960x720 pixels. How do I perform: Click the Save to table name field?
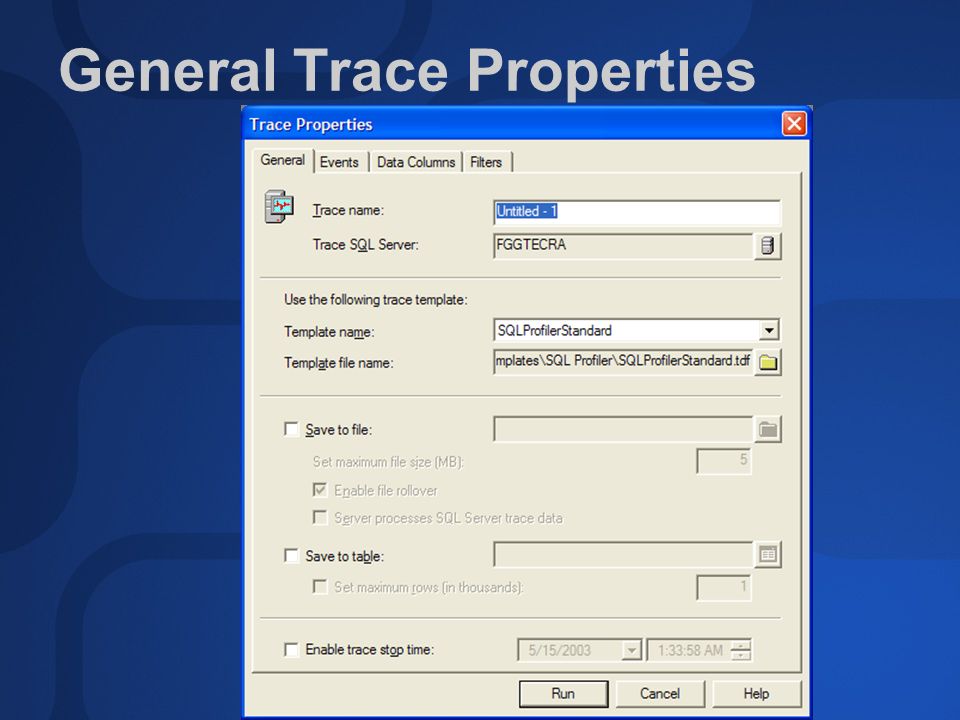pos(623,555)
